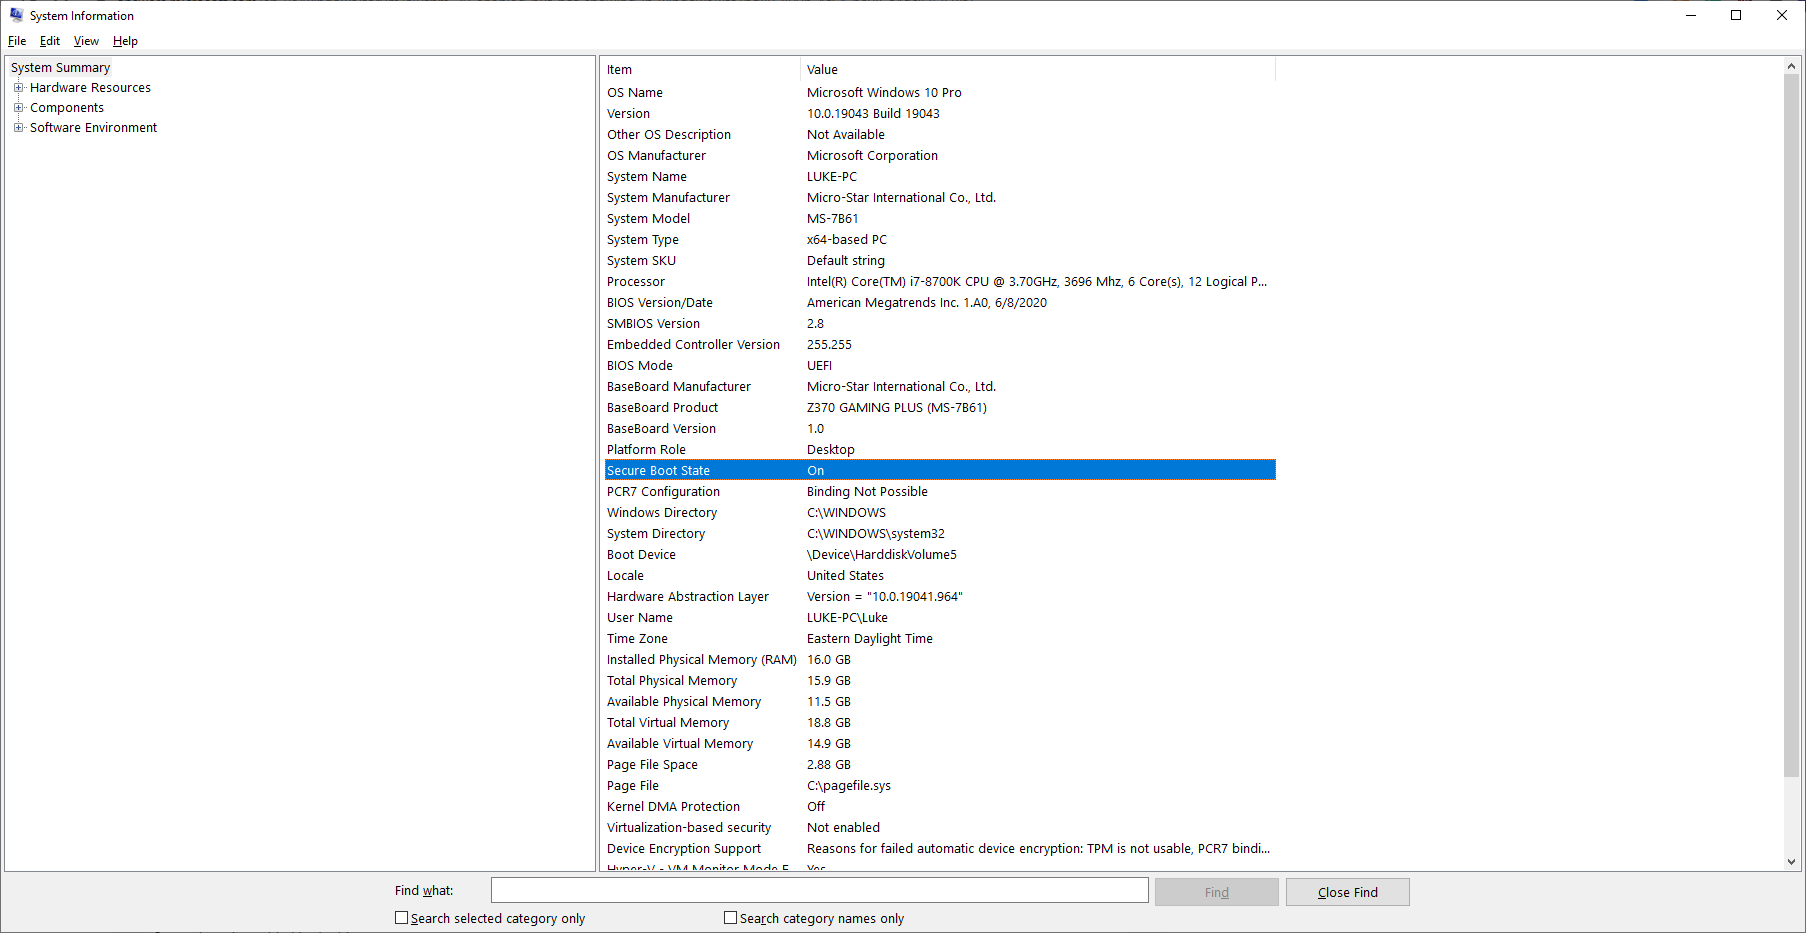Select the OS Manufacturer row

(940, 156)
